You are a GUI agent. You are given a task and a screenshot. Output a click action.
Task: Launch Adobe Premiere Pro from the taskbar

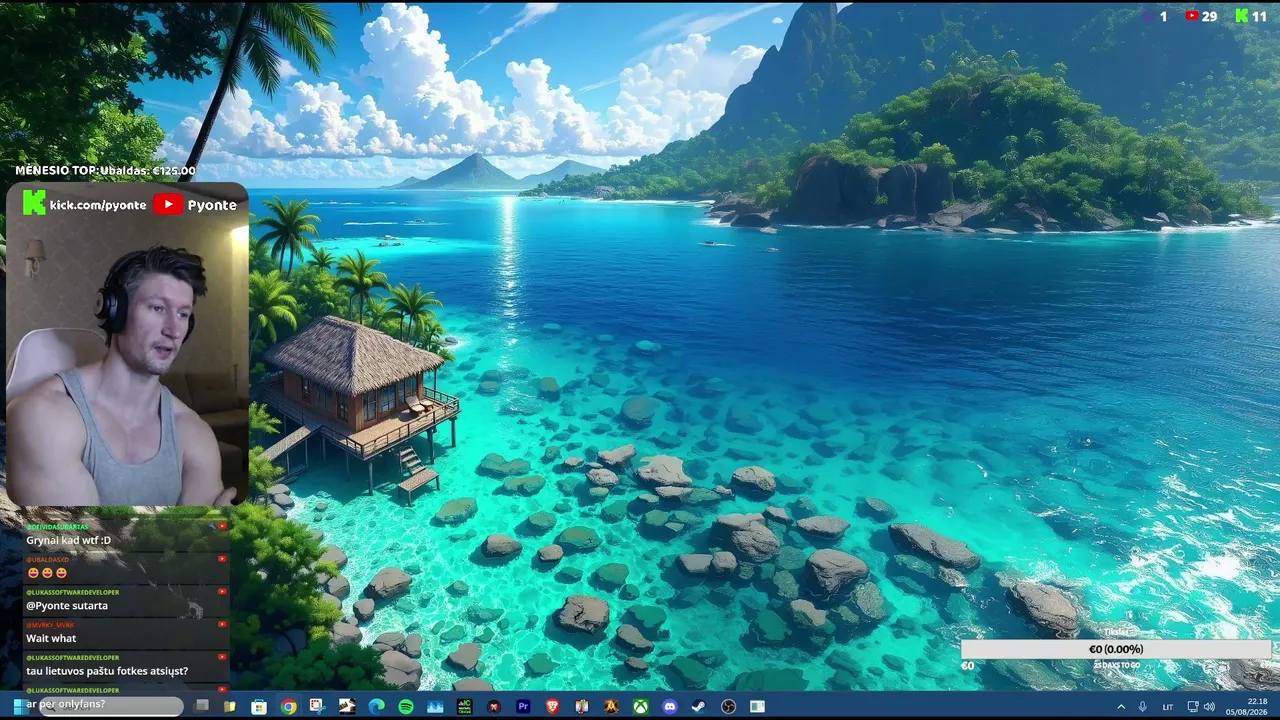click(523, 706)
